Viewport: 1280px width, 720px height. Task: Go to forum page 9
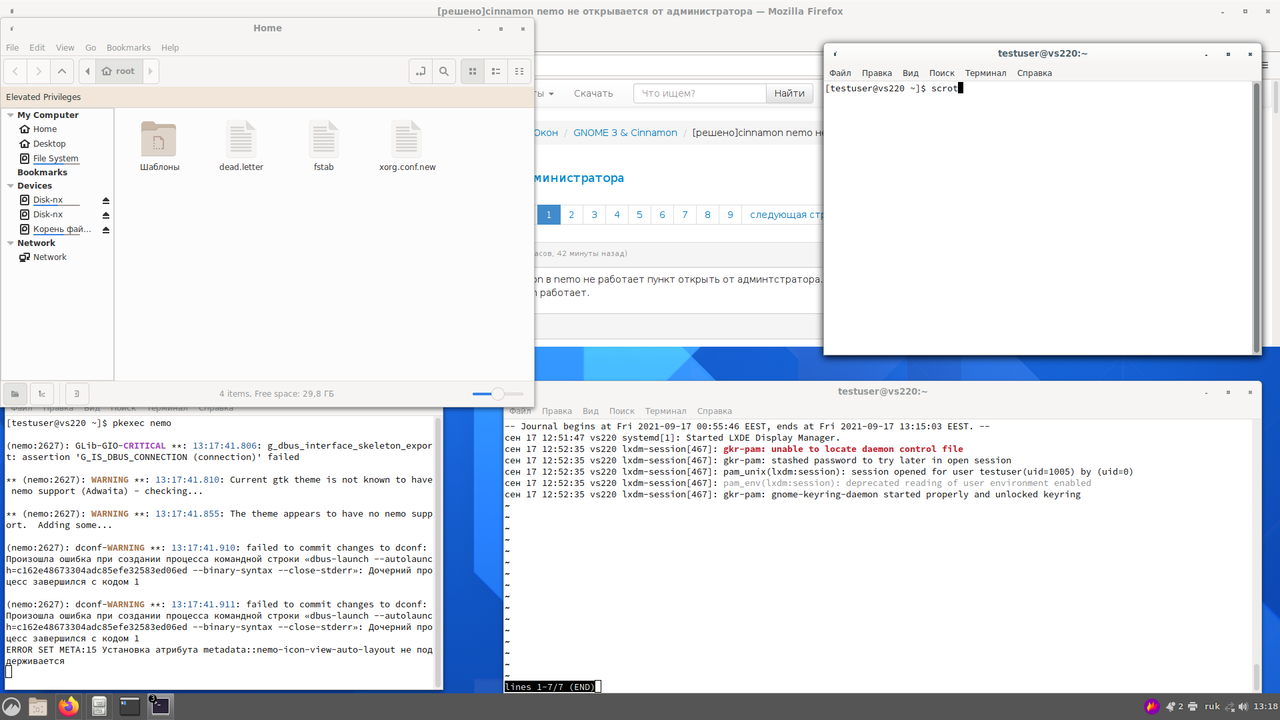pyautogui.click(x=730, y=215)
